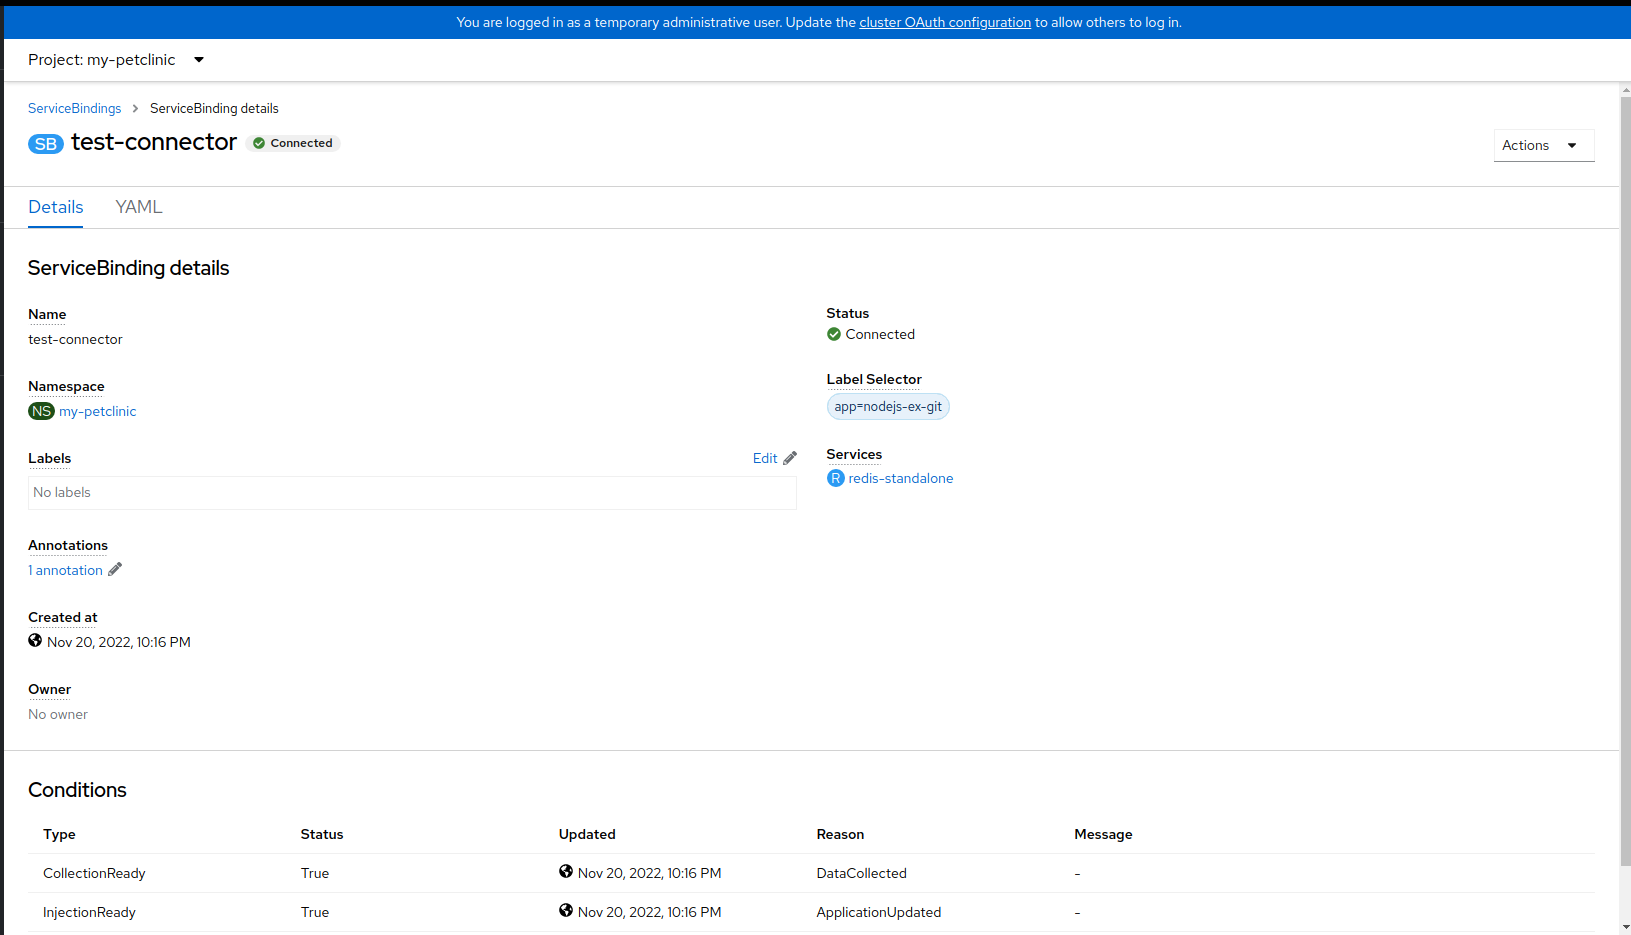Click the Namespace field label
1631x935 pixels.
(x=66, y=386)
